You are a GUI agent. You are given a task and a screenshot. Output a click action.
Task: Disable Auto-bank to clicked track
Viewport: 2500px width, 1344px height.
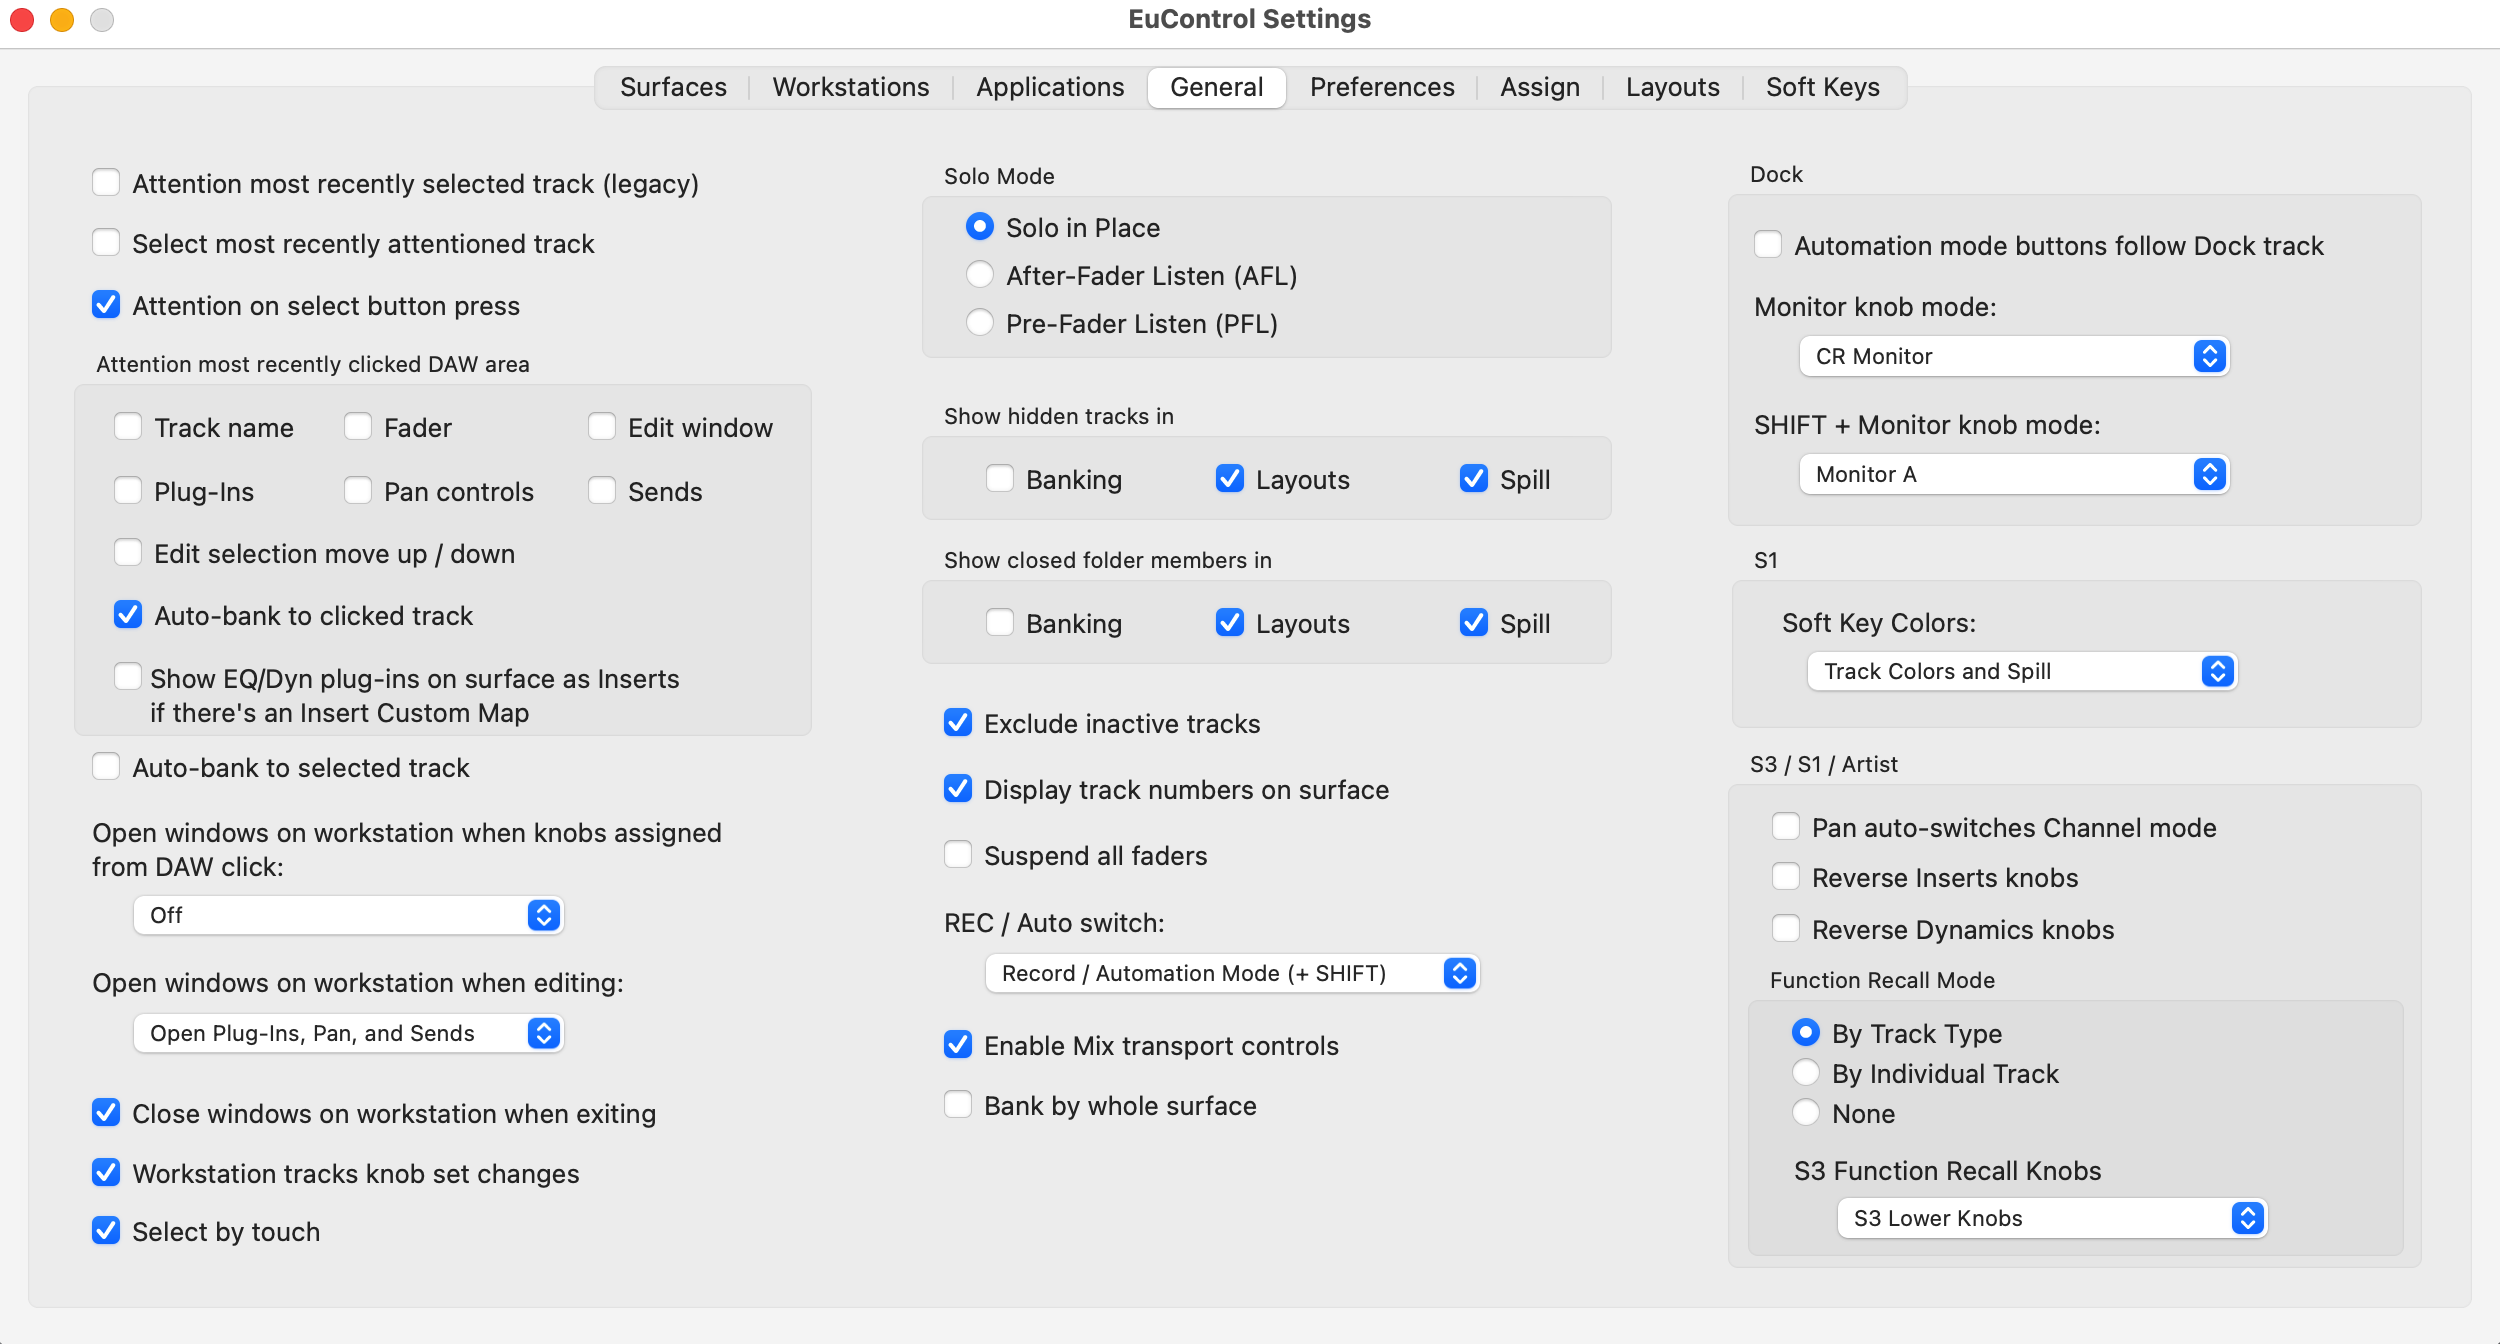pos(128,615)
